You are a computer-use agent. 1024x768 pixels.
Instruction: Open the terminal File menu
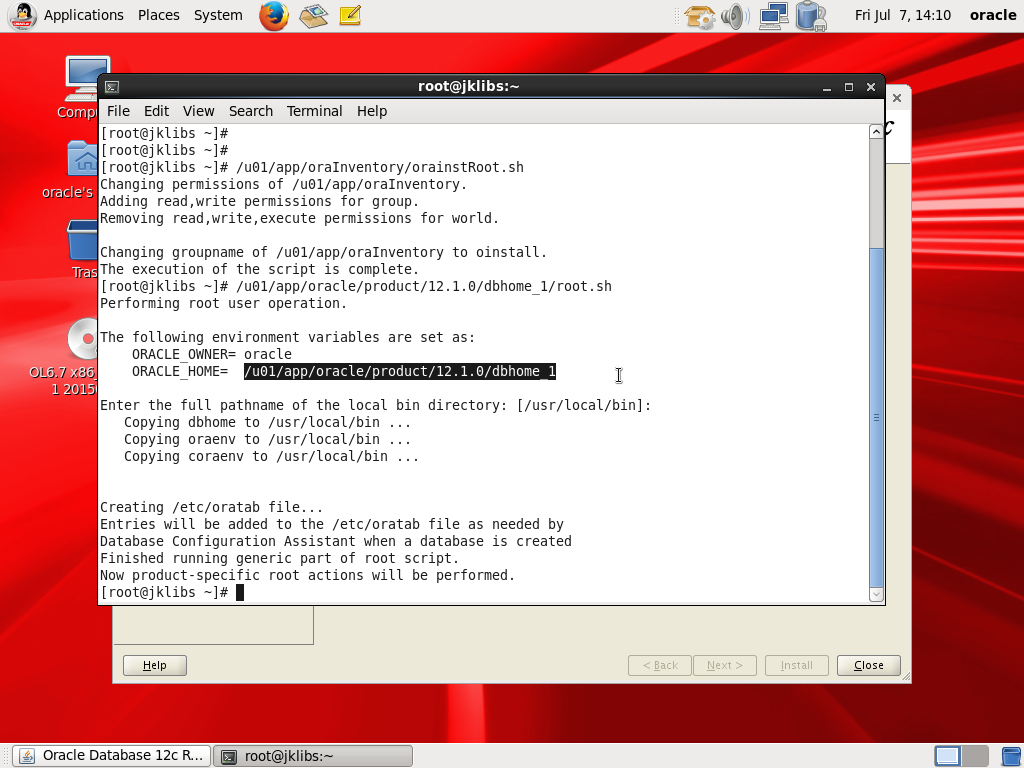[118, 111]
